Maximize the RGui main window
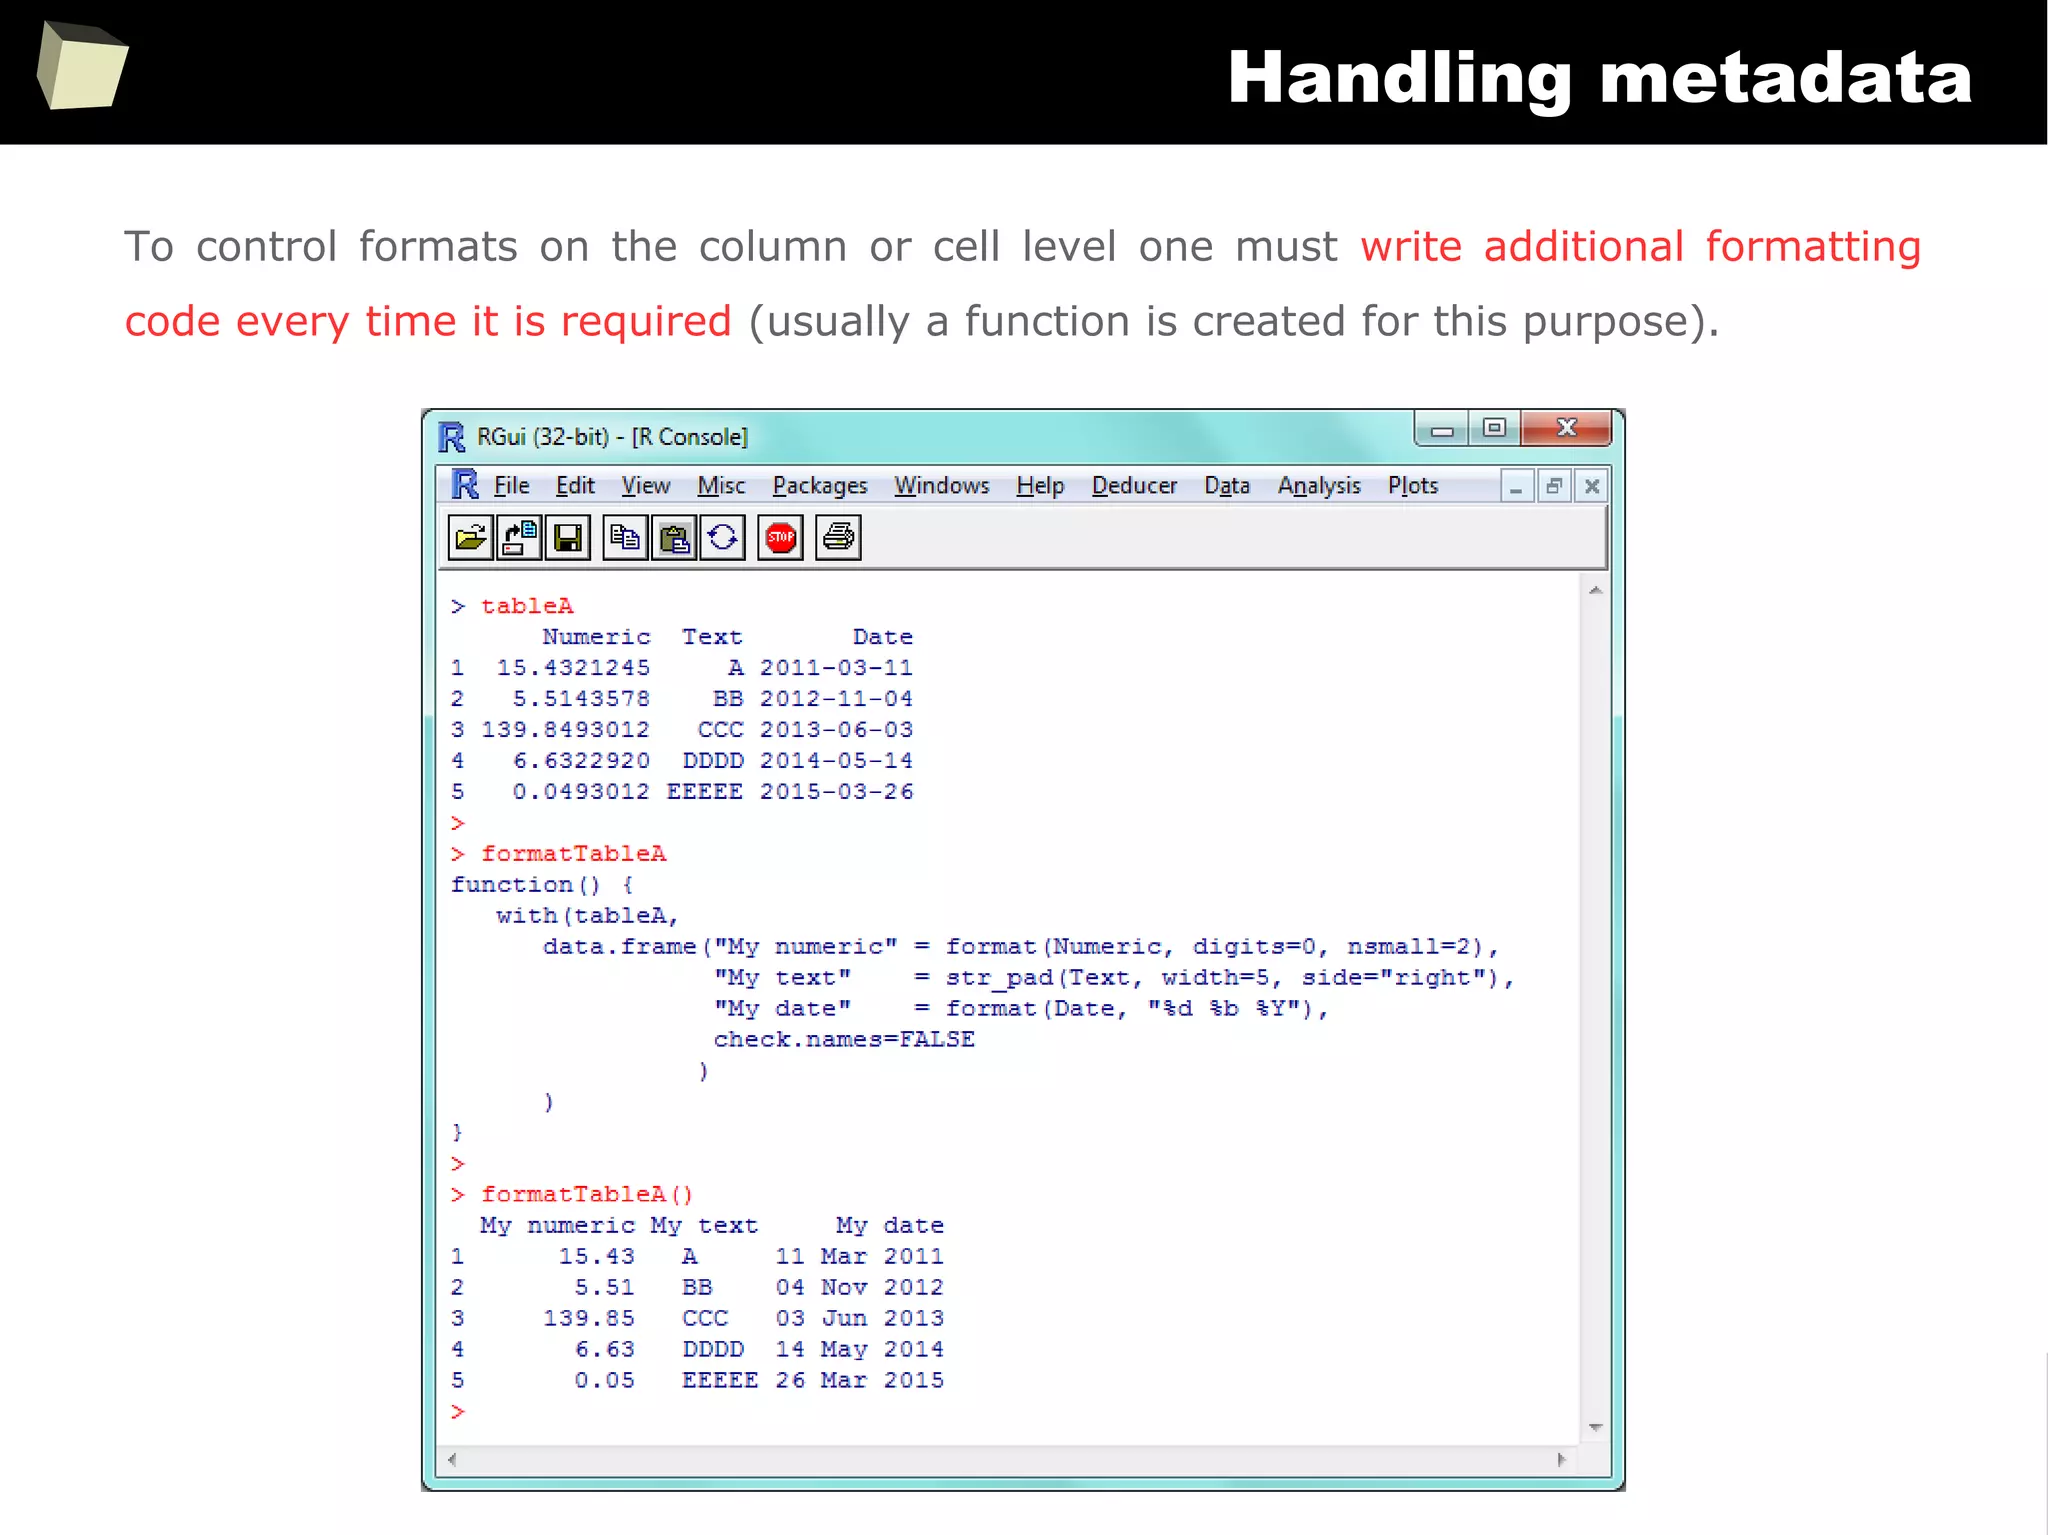 pyautogui.click(x=1494, y=429)
